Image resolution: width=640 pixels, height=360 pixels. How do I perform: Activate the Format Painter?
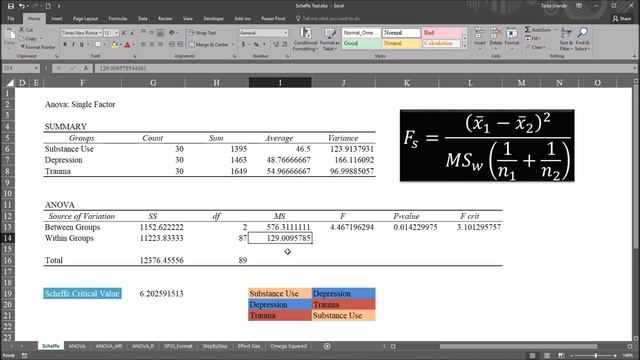point(37,47)
